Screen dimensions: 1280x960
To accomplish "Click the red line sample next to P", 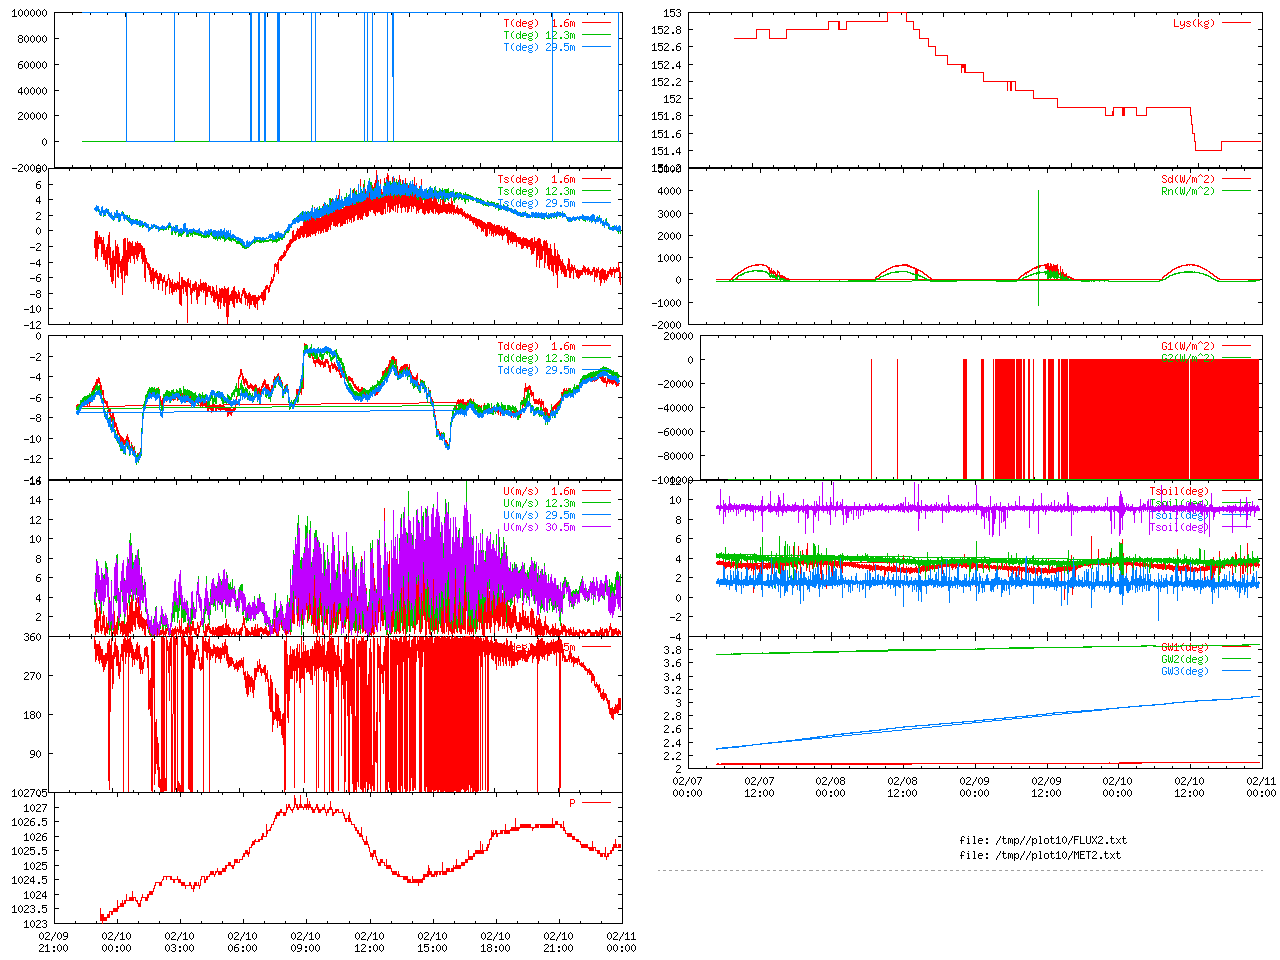I will [597, 803].
